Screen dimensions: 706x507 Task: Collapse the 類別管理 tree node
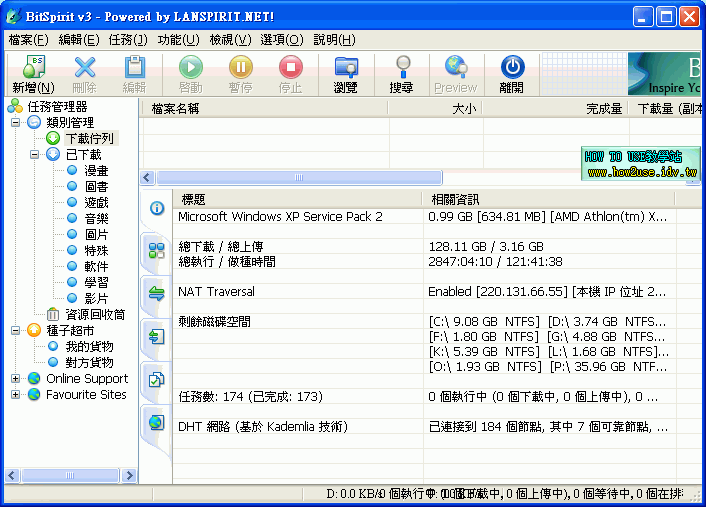[x=16, y=122]
